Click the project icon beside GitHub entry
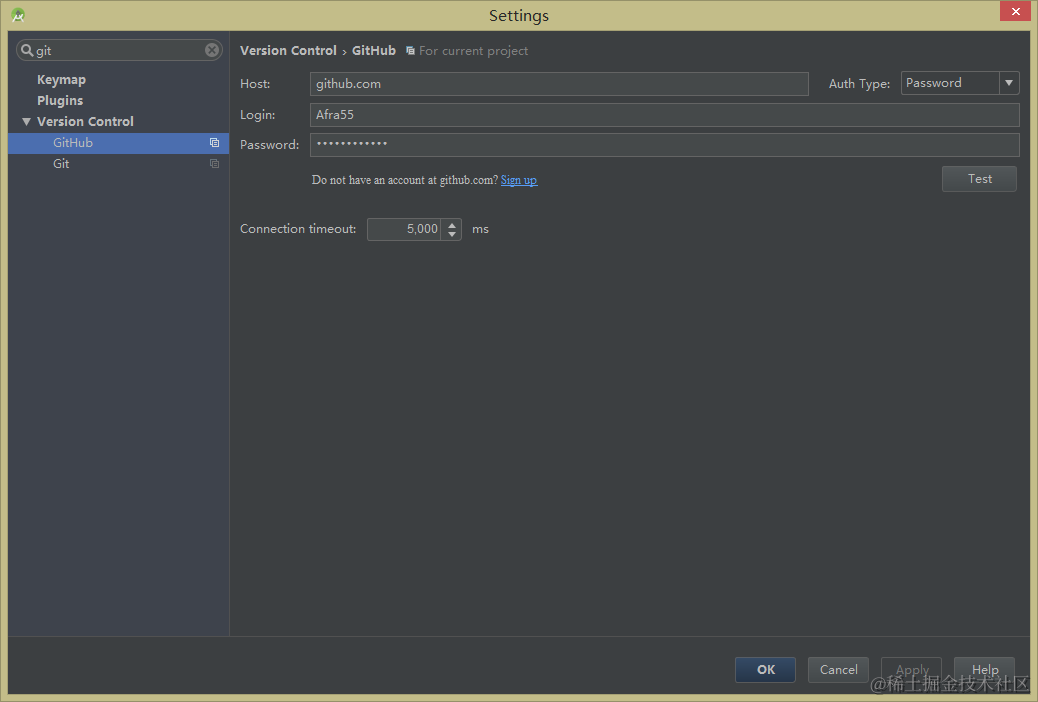 point(214,142)
